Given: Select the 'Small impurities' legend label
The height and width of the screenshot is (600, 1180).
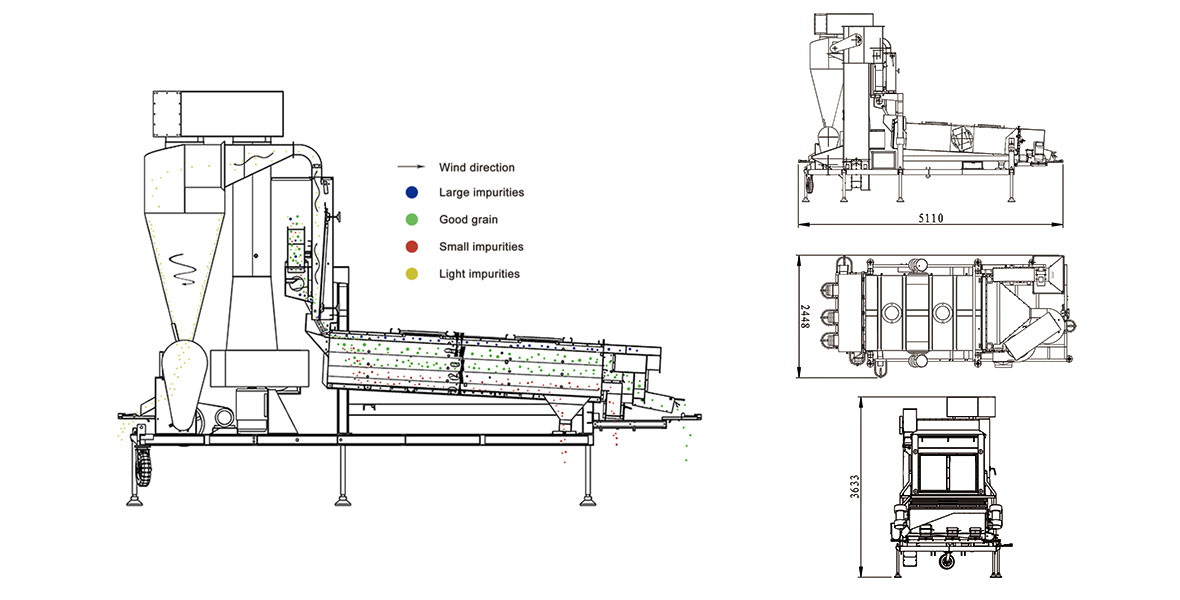Looking at the screenshot, I should click(x=482, y=247).
